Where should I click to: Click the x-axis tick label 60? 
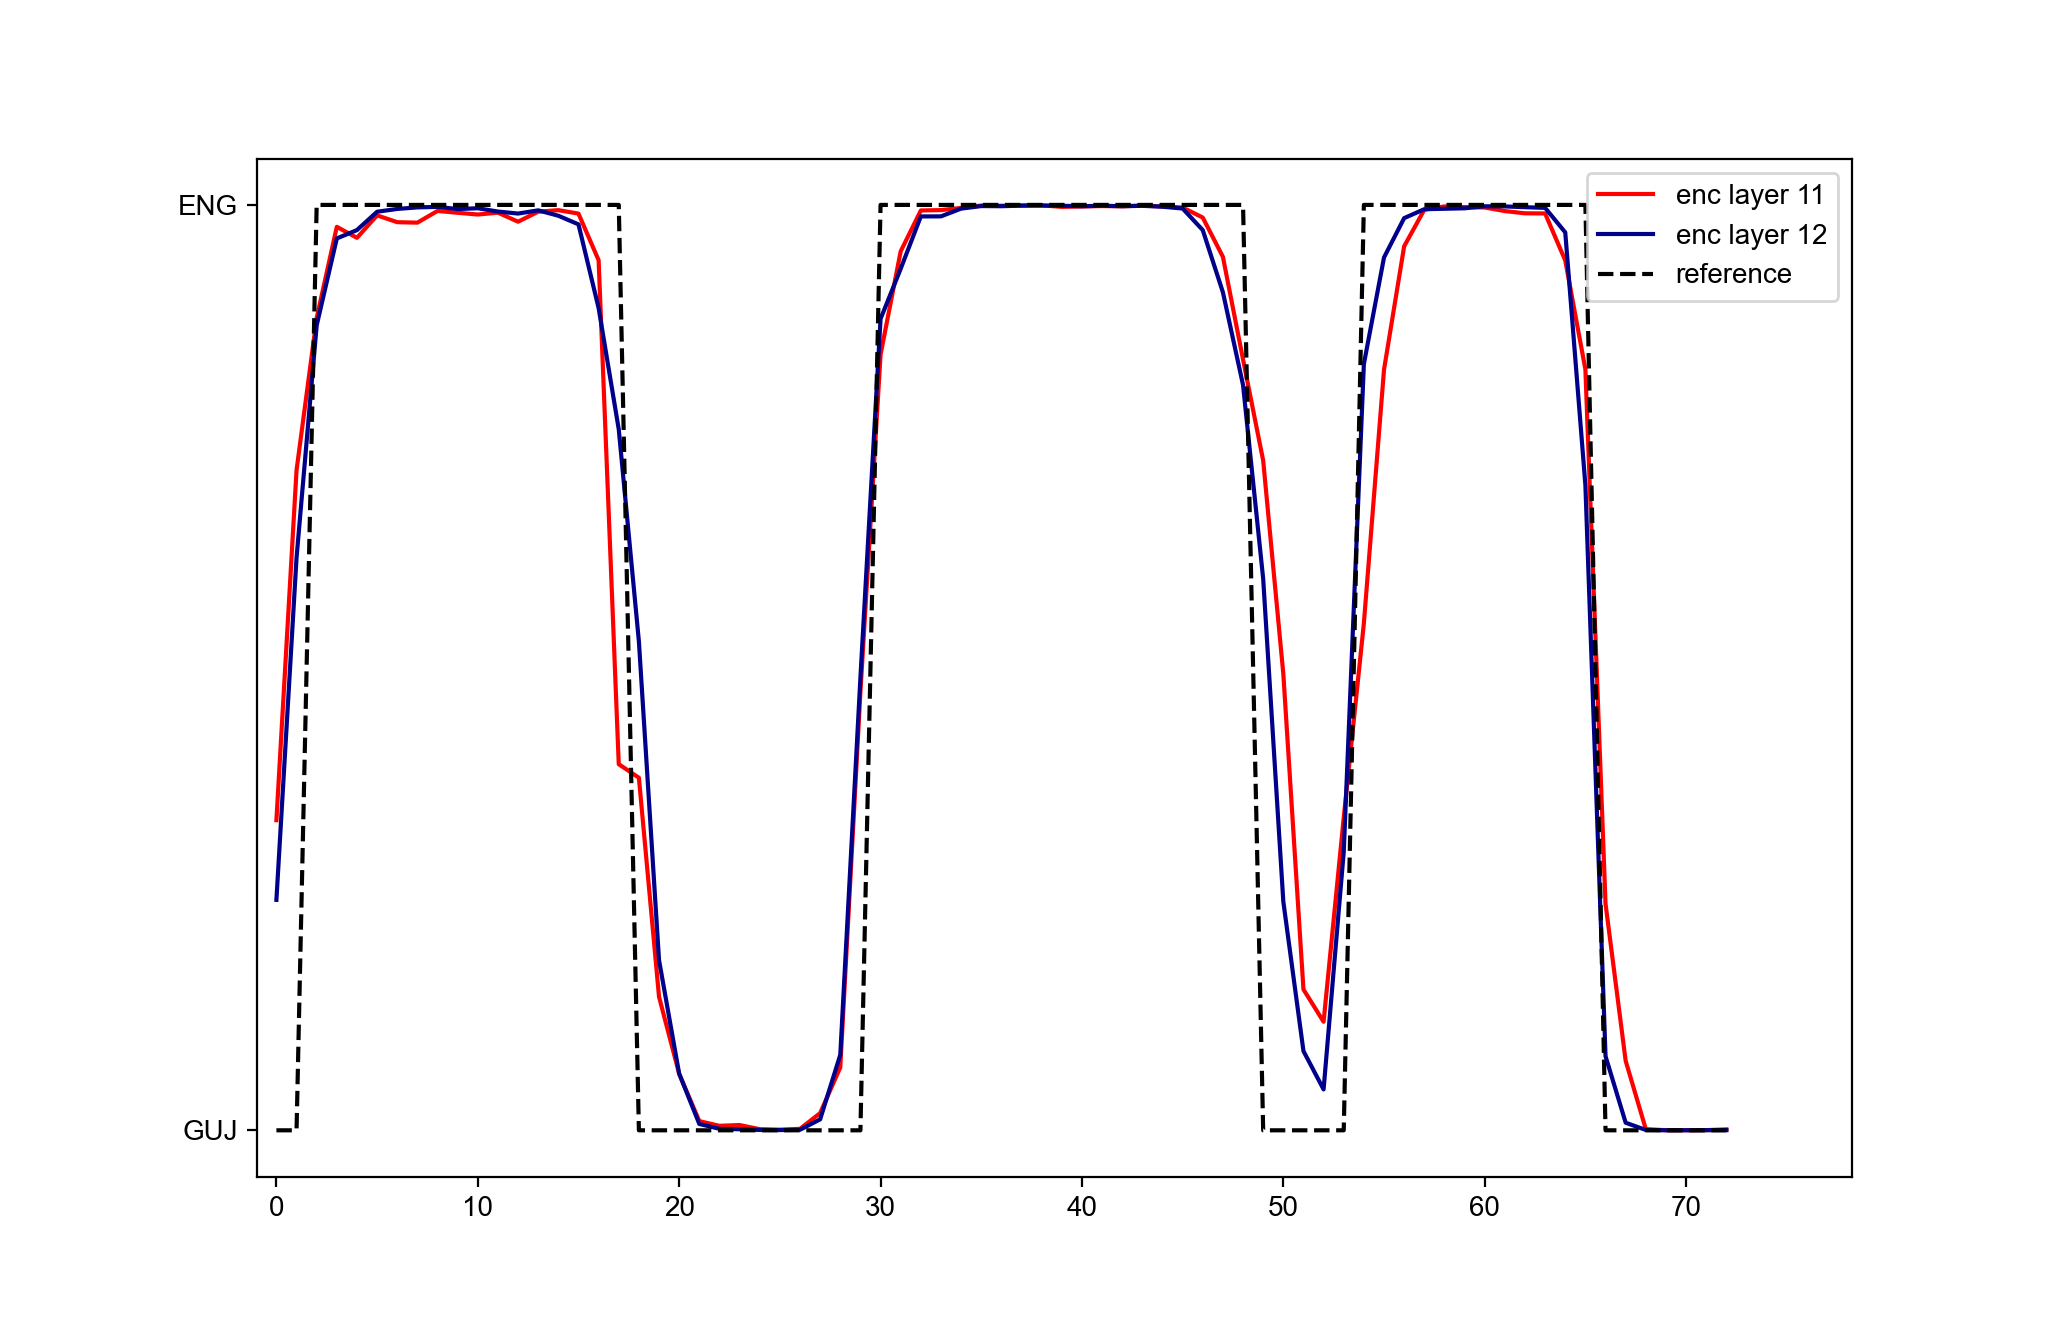pyautogui.click(x=1484, y=1207)
